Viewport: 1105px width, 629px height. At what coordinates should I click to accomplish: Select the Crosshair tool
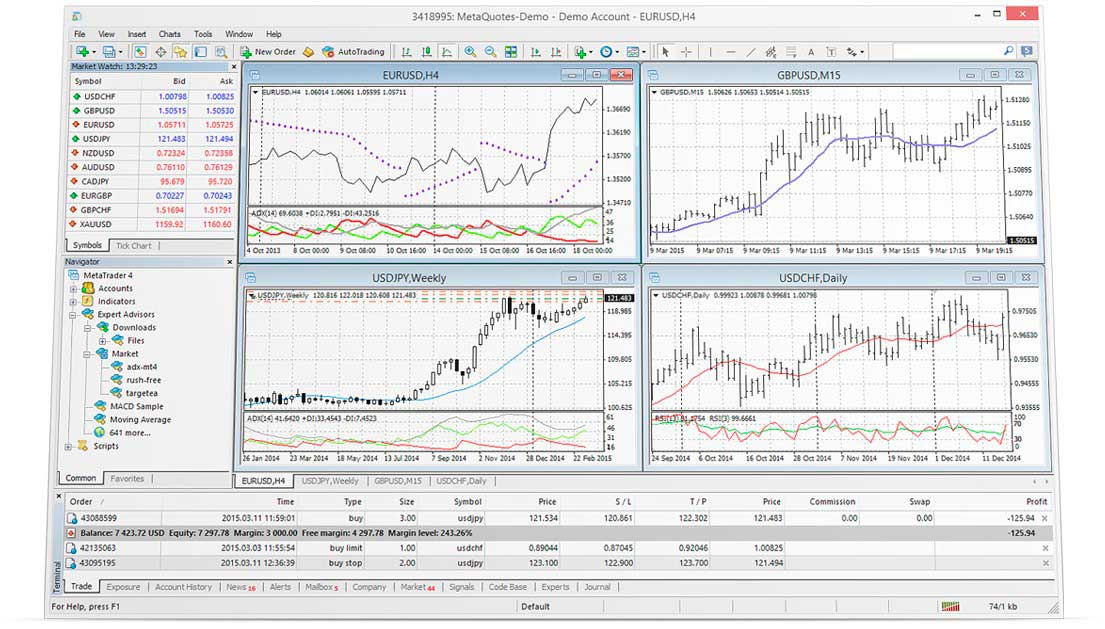686,52
